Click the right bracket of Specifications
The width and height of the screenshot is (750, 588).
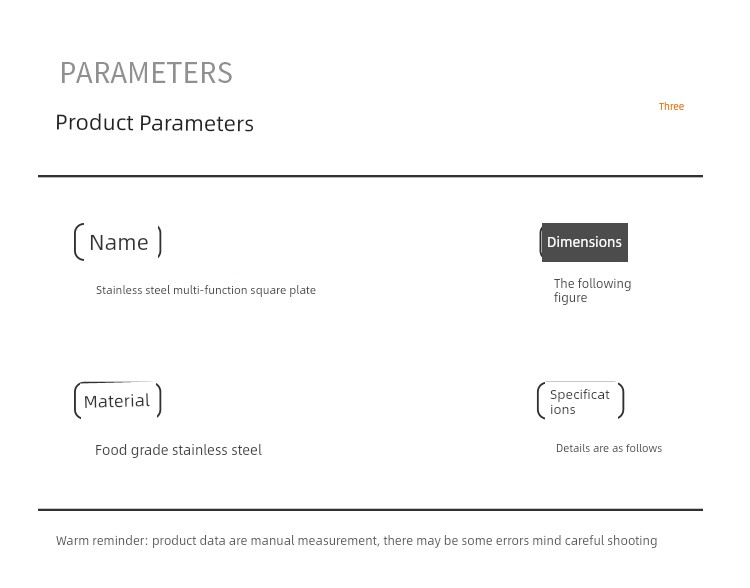pyautogui.click(x=621, y=401)
